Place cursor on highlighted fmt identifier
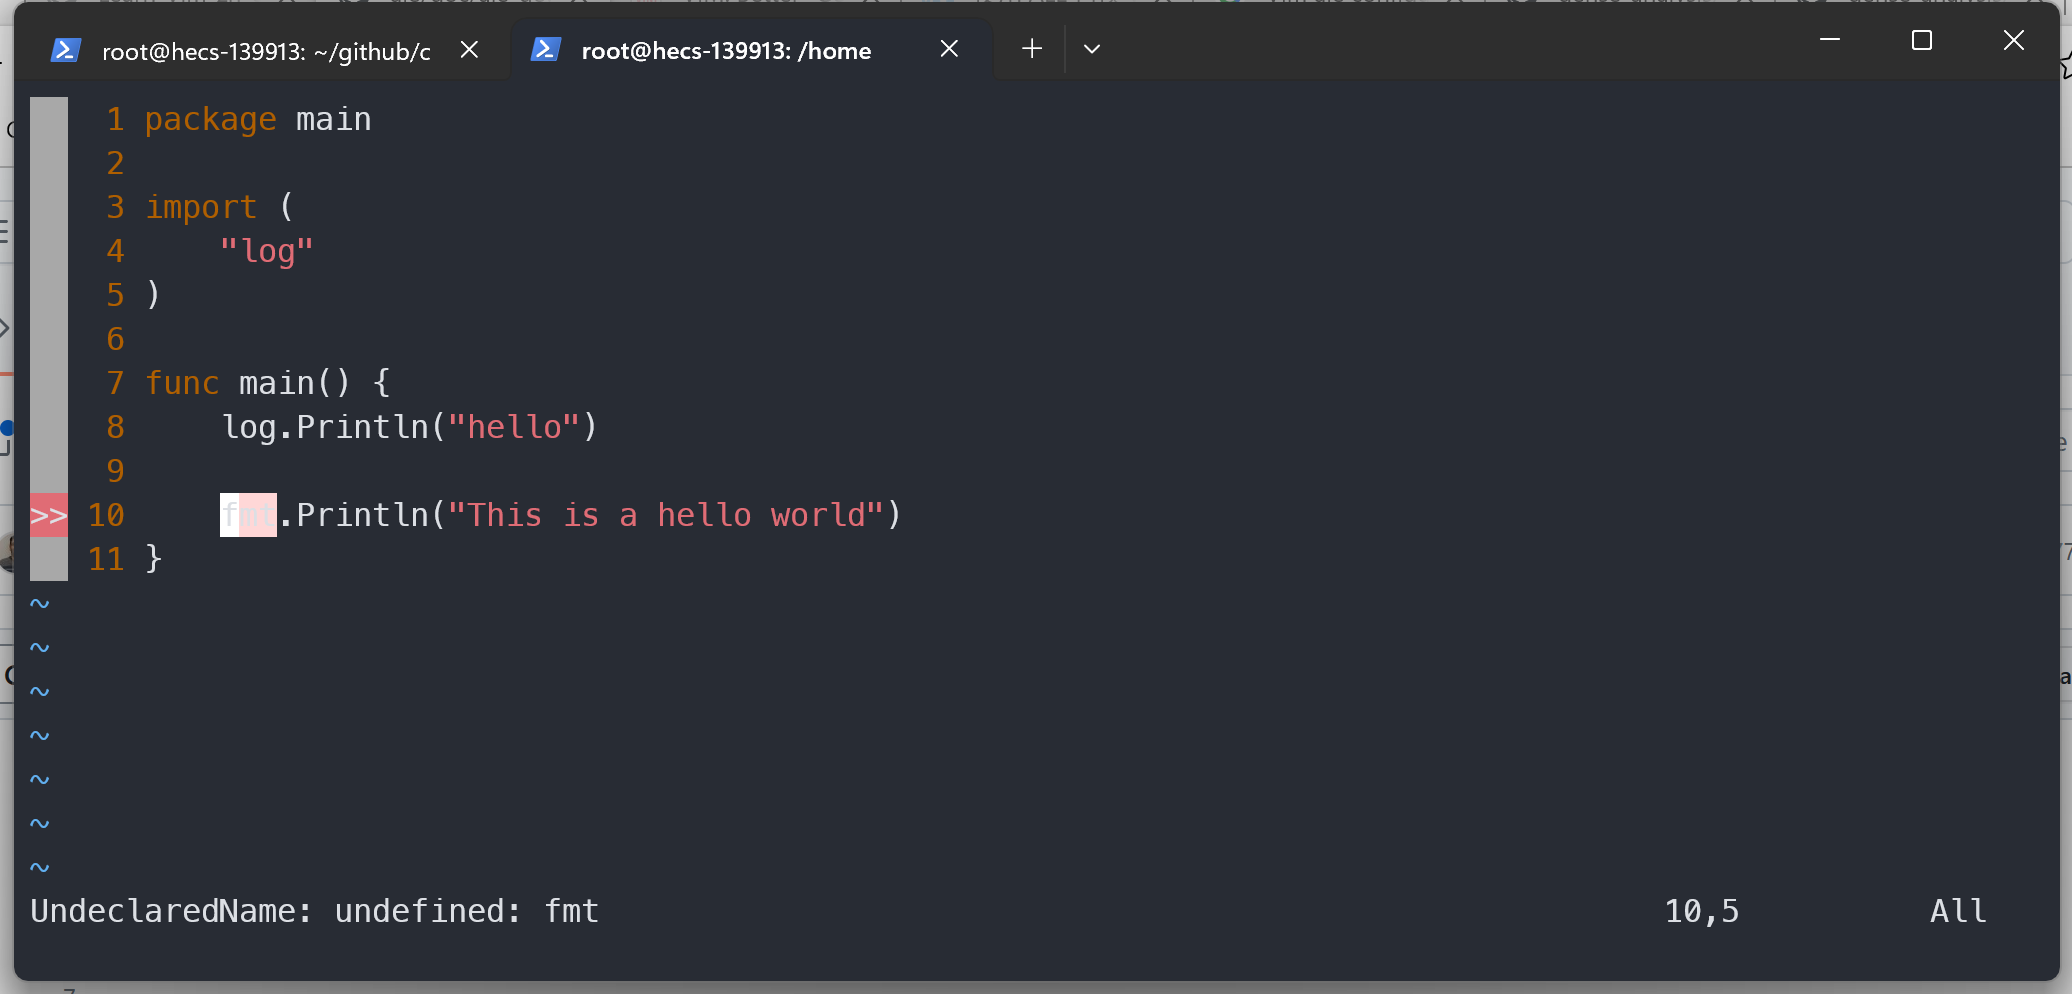Viewport: 2072px width, 994px height. point(248,516)
